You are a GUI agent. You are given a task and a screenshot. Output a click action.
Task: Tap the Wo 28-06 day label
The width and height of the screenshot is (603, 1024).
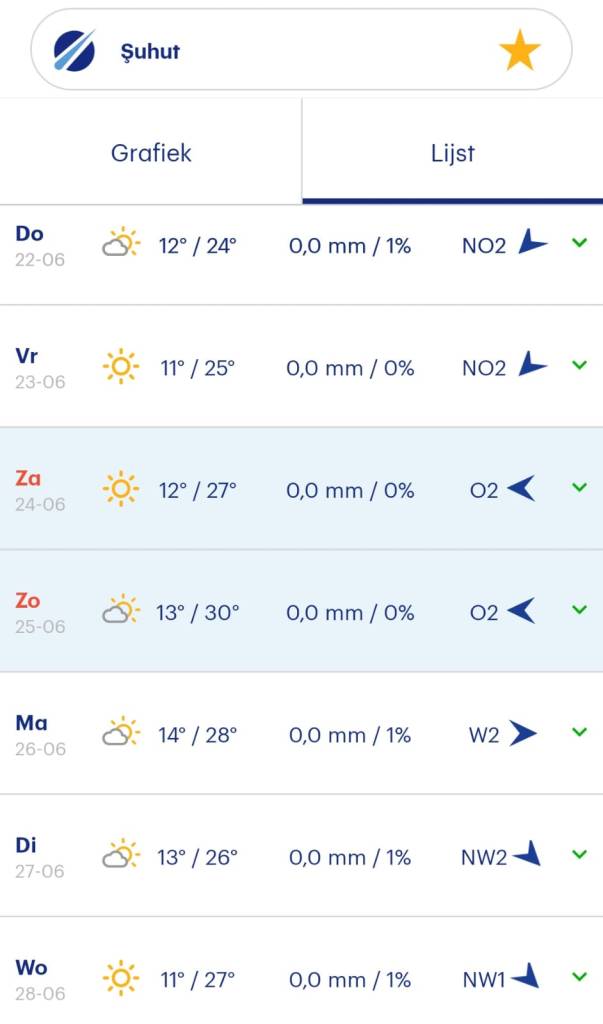click(x=40, y=979)
